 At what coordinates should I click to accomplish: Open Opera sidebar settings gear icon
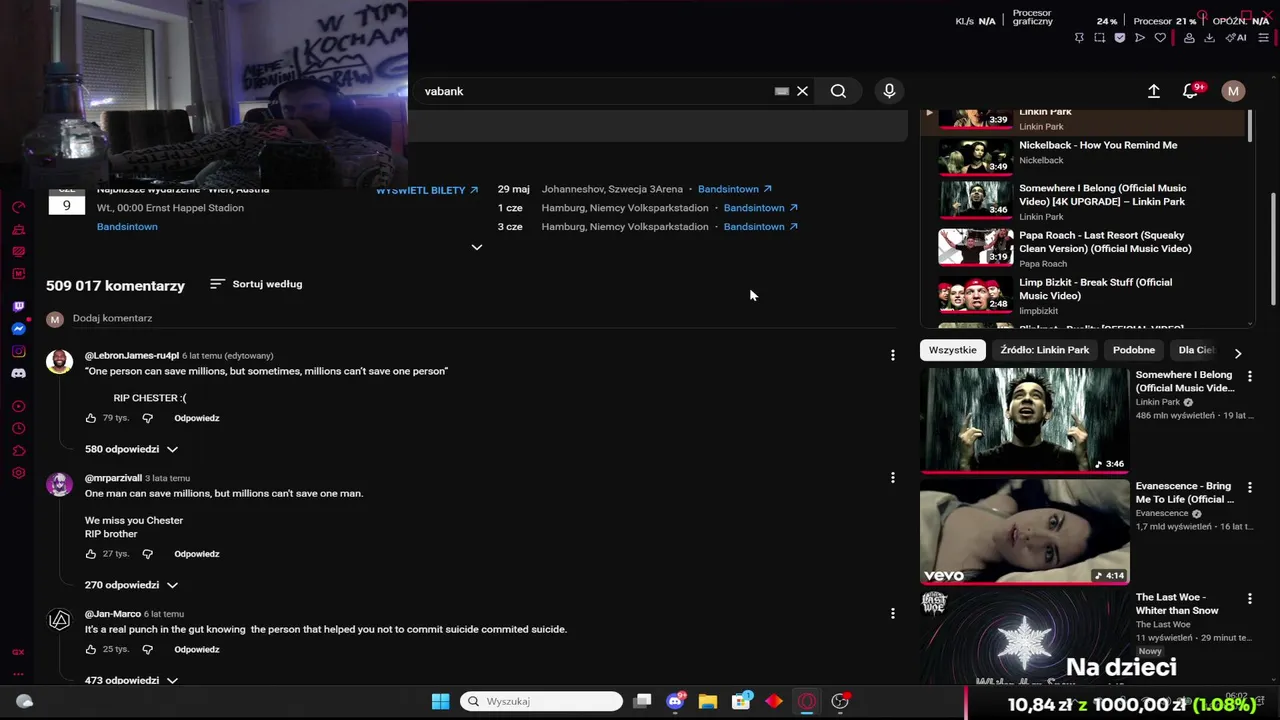click(18, 473)
